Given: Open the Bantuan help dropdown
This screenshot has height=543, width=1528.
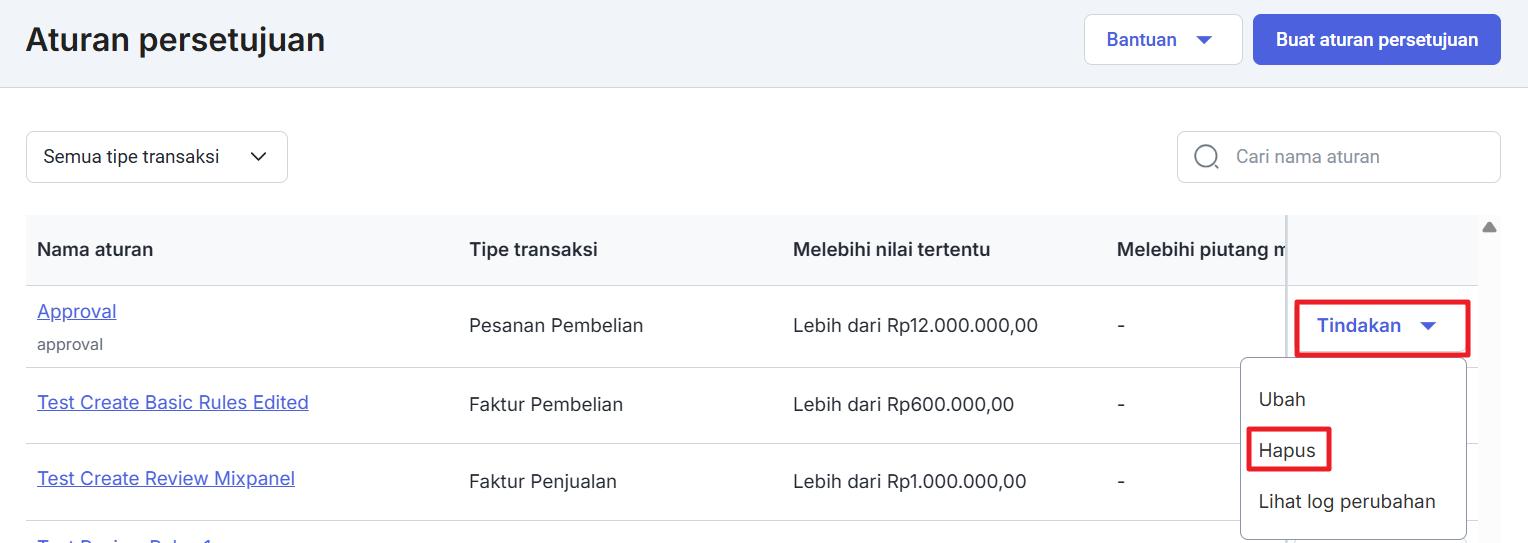Looking at the screenshot, I should (x=1162, y=40).
